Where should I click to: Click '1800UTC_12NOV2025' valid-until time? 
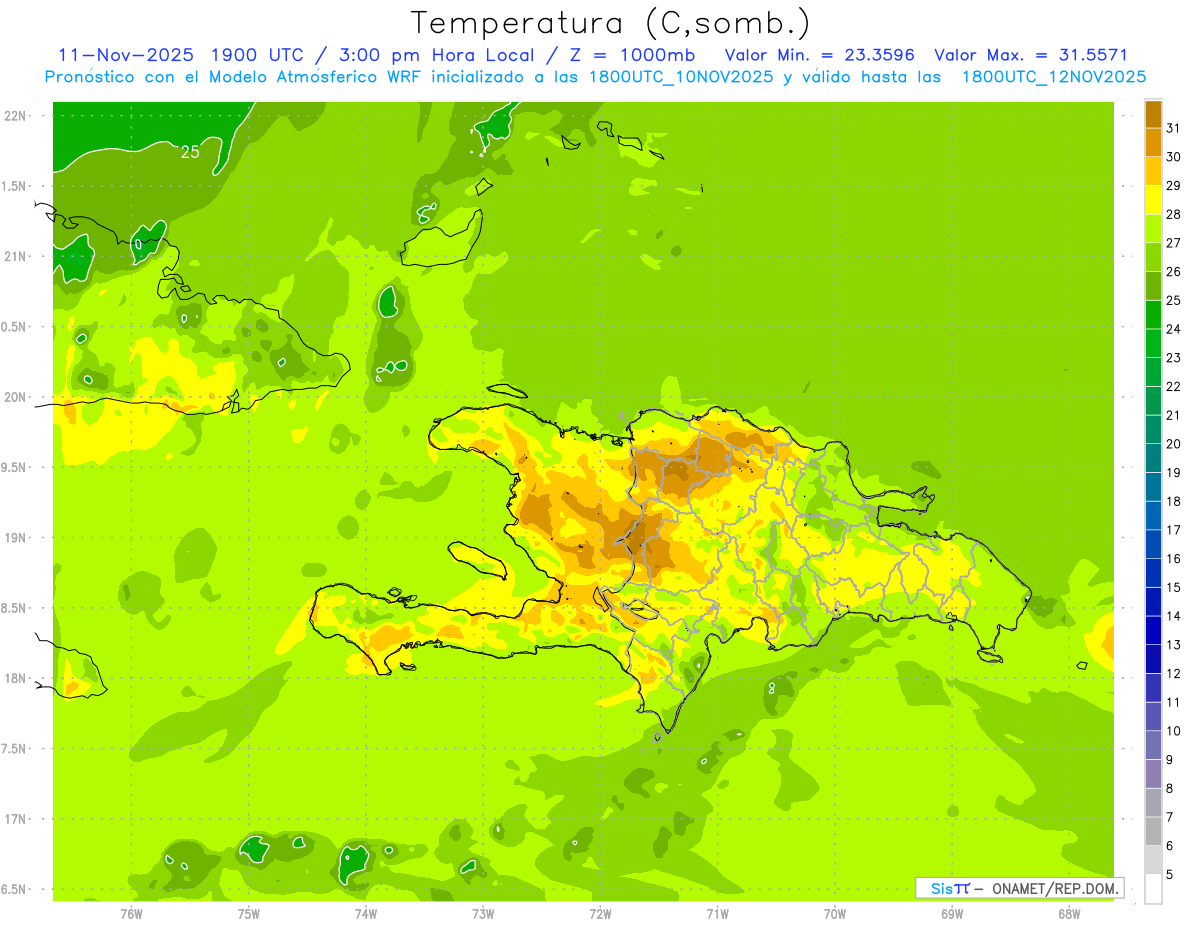click(x=1053, y=77)
